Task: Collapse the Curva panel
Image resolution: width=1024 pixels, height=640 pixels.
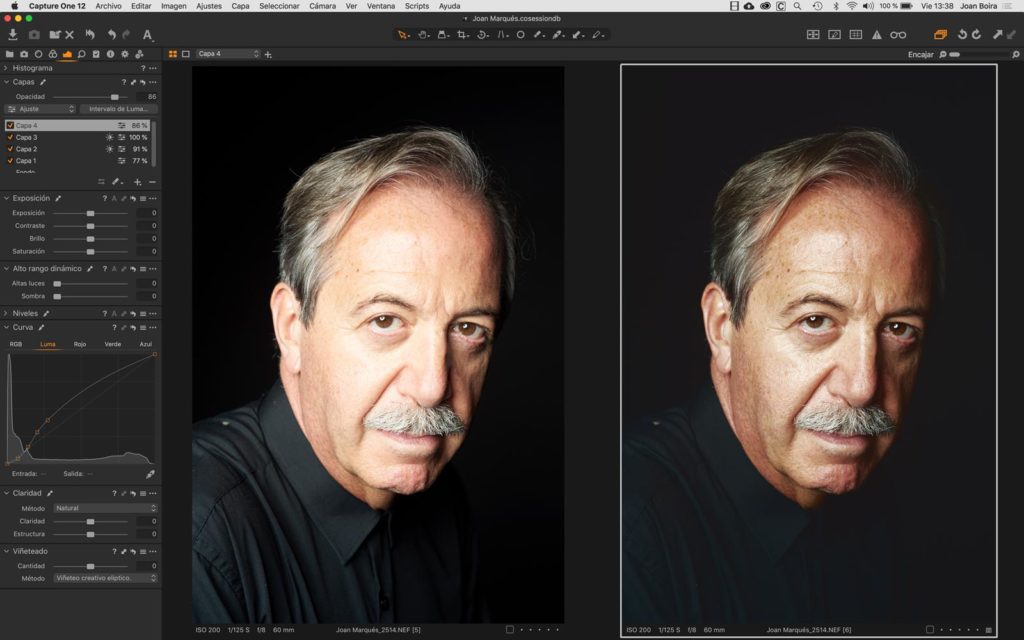Action: pos(6,327)
